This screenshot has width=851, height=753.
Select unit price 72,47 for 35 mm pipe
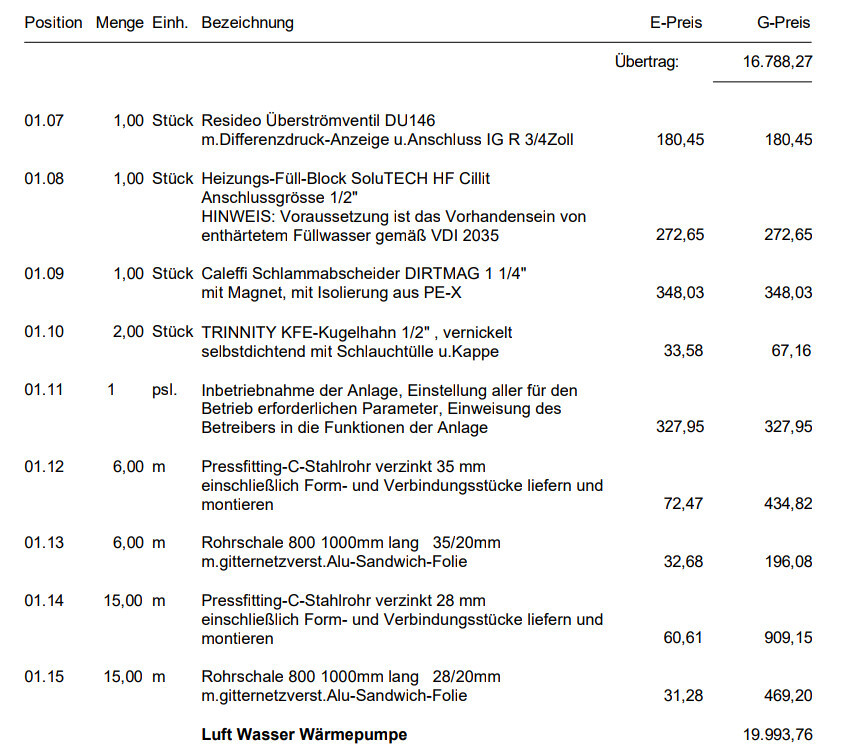[x=683, y=505]
